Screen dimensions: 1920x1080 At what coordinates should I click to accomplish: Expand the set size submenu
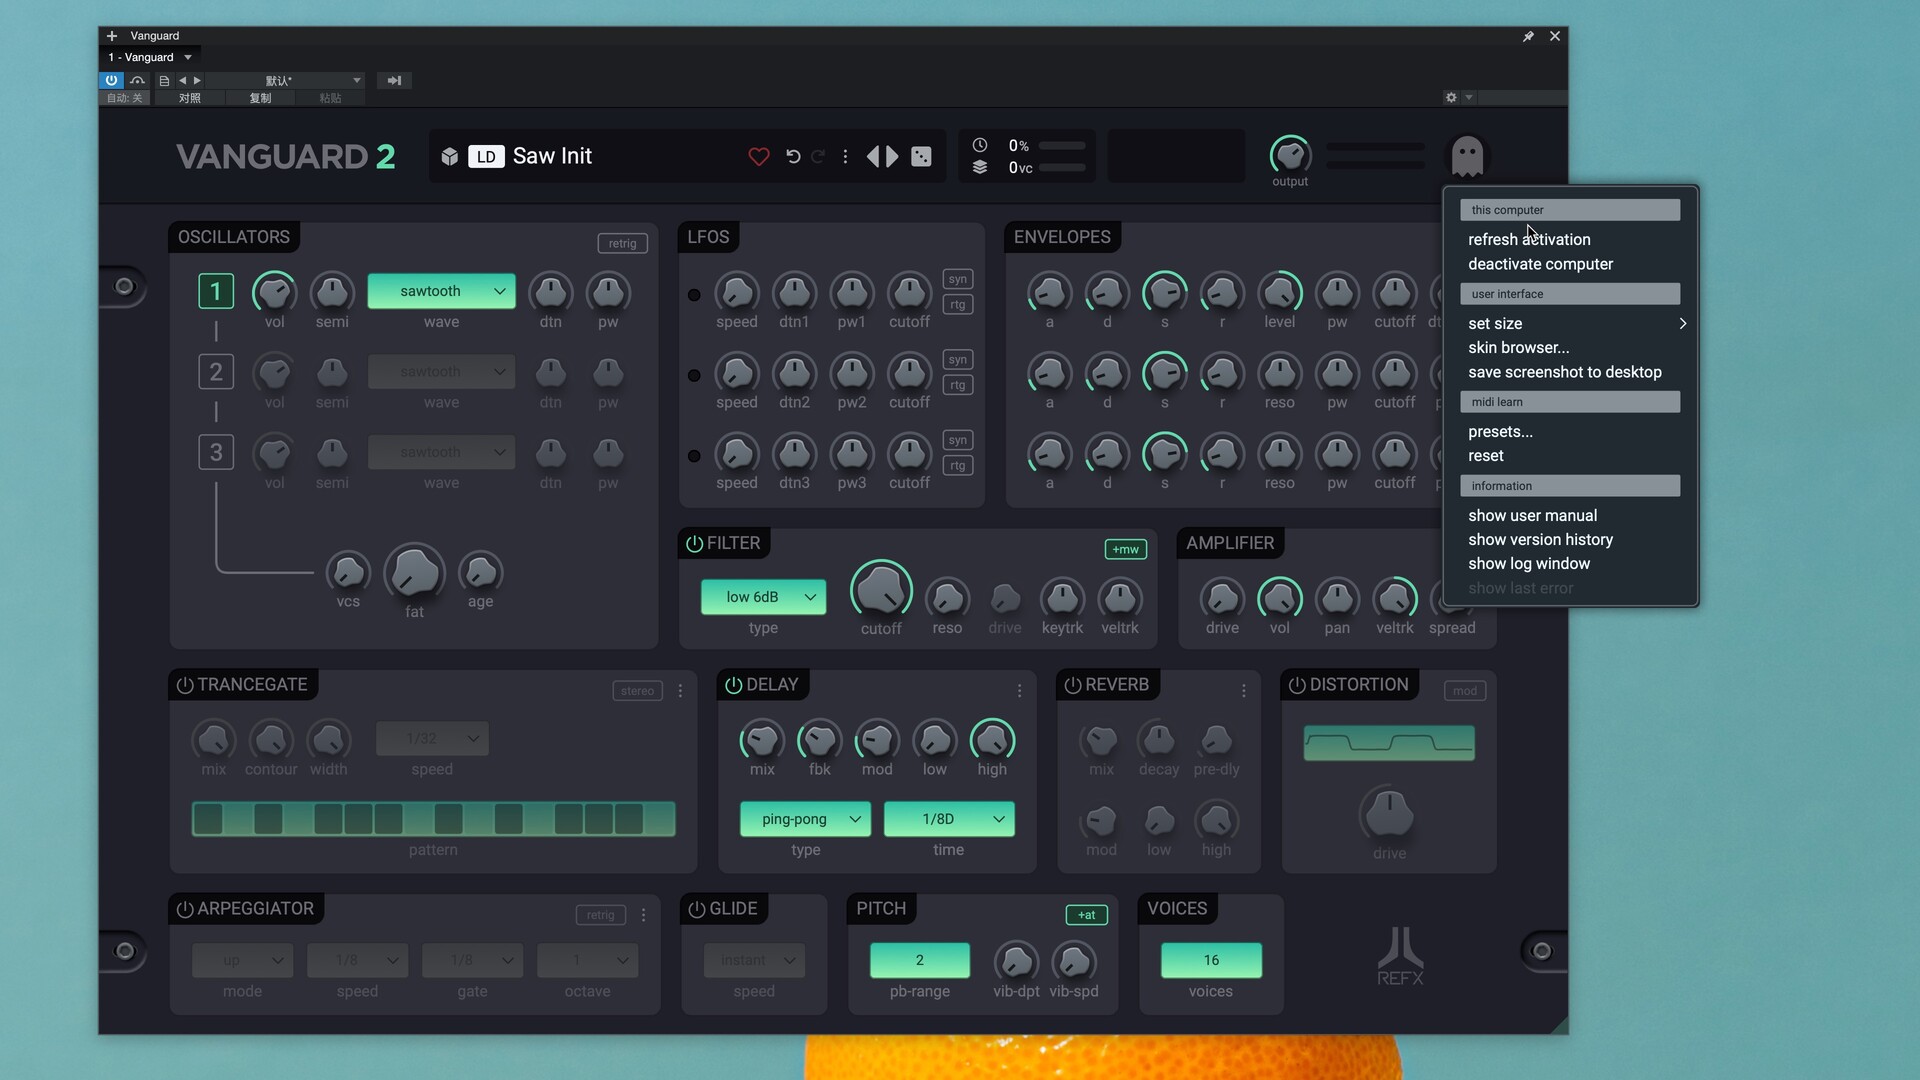coord(1576,323)
